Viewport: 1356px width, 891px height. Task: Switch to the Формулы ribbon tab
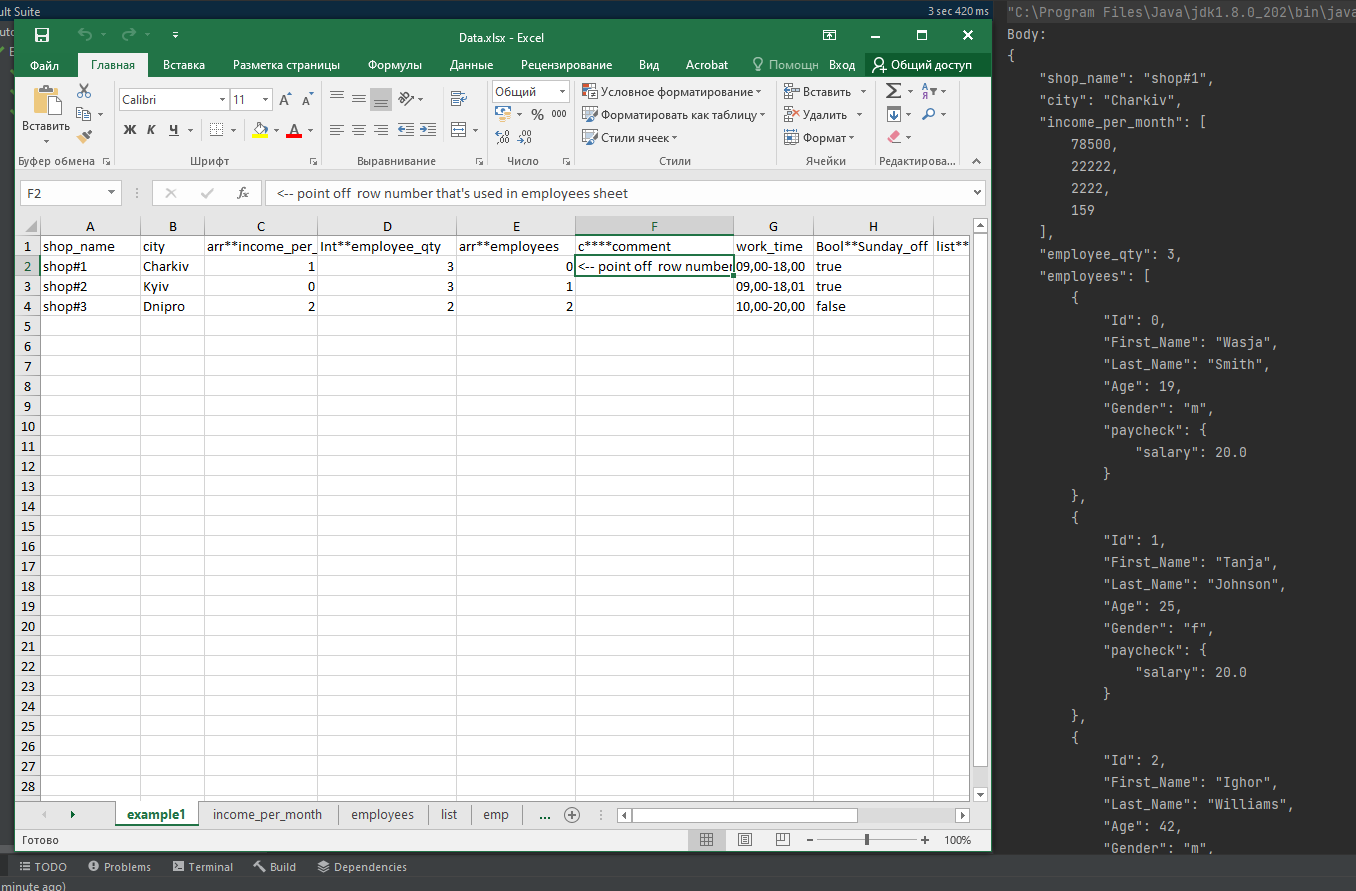pos(395,65)
